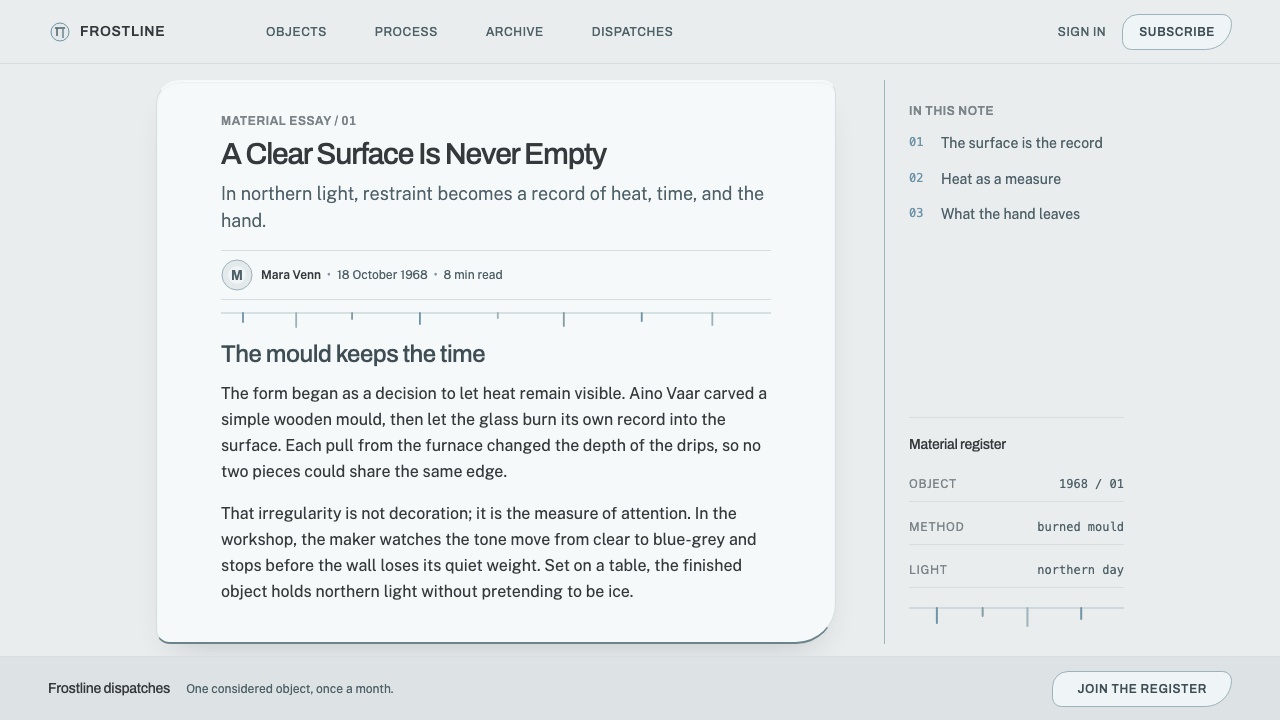Go to the Process section
The height and width of the screenshot is (720, 1280).
[406, 32]
